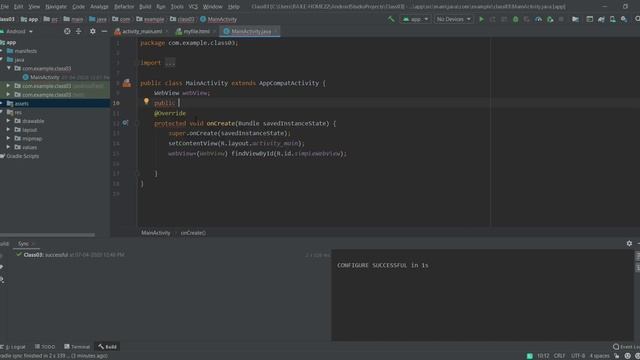Select the MainActivity.java editor tab
This screenshot has height=360, width=640.
click(x=251, y=31)
